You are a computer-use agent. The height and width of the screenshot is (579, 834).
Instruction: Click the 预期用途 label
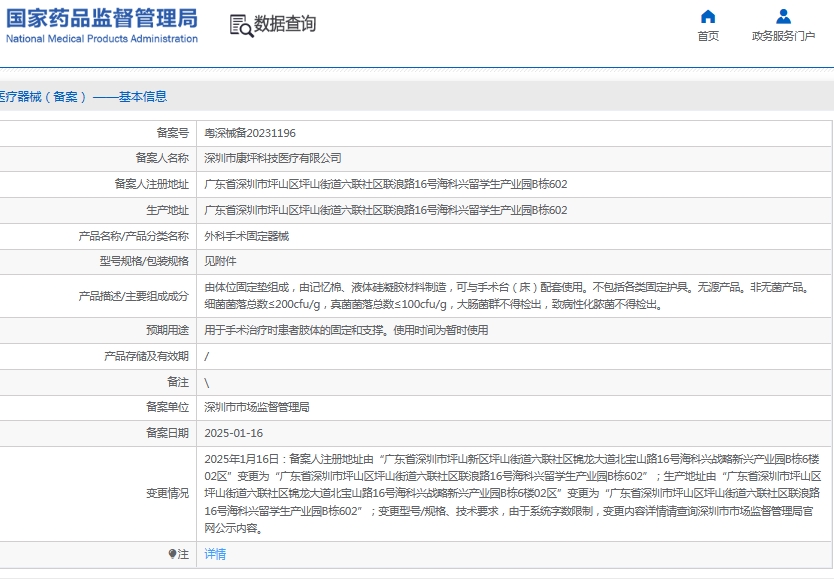point(168,330)
